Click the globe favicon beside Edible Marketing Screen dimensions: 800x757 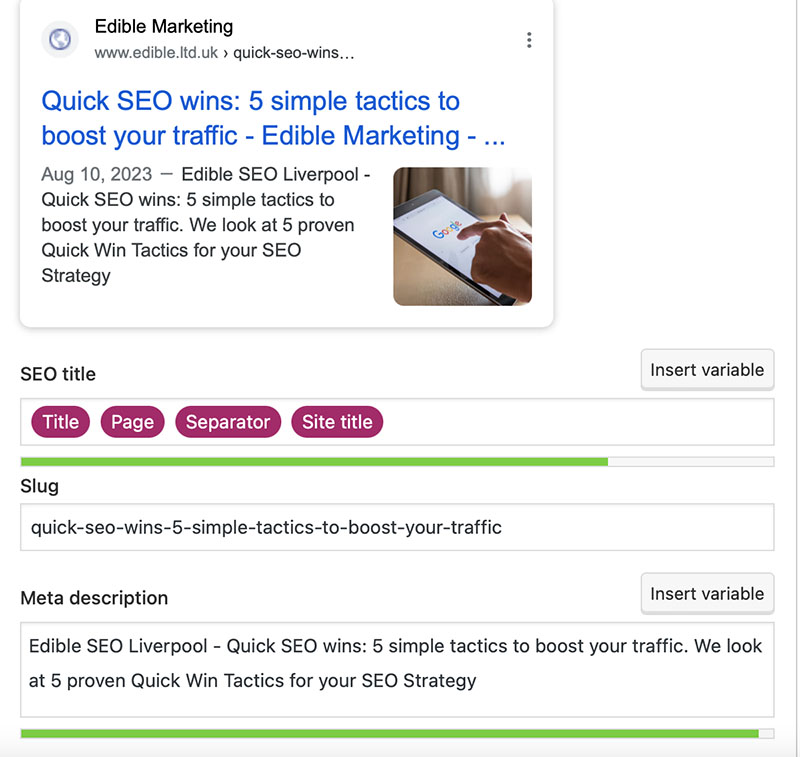pyautogui.click(x=60, y=39)
